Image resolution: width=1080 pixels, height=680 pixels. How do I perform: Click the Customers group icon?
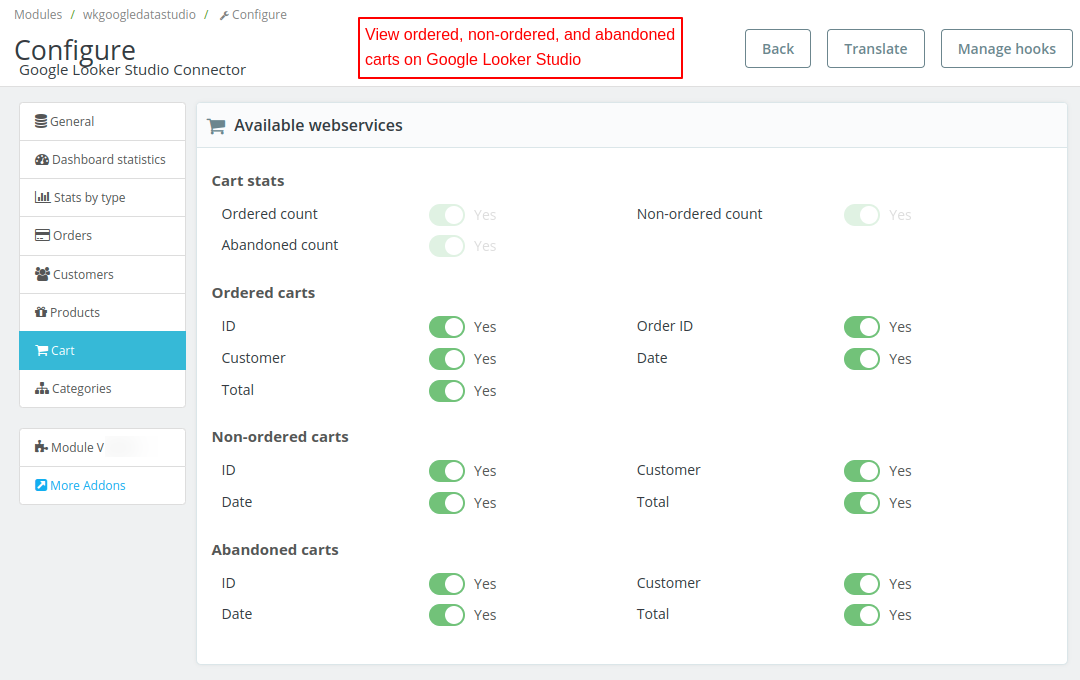click(x=42, y=274)
